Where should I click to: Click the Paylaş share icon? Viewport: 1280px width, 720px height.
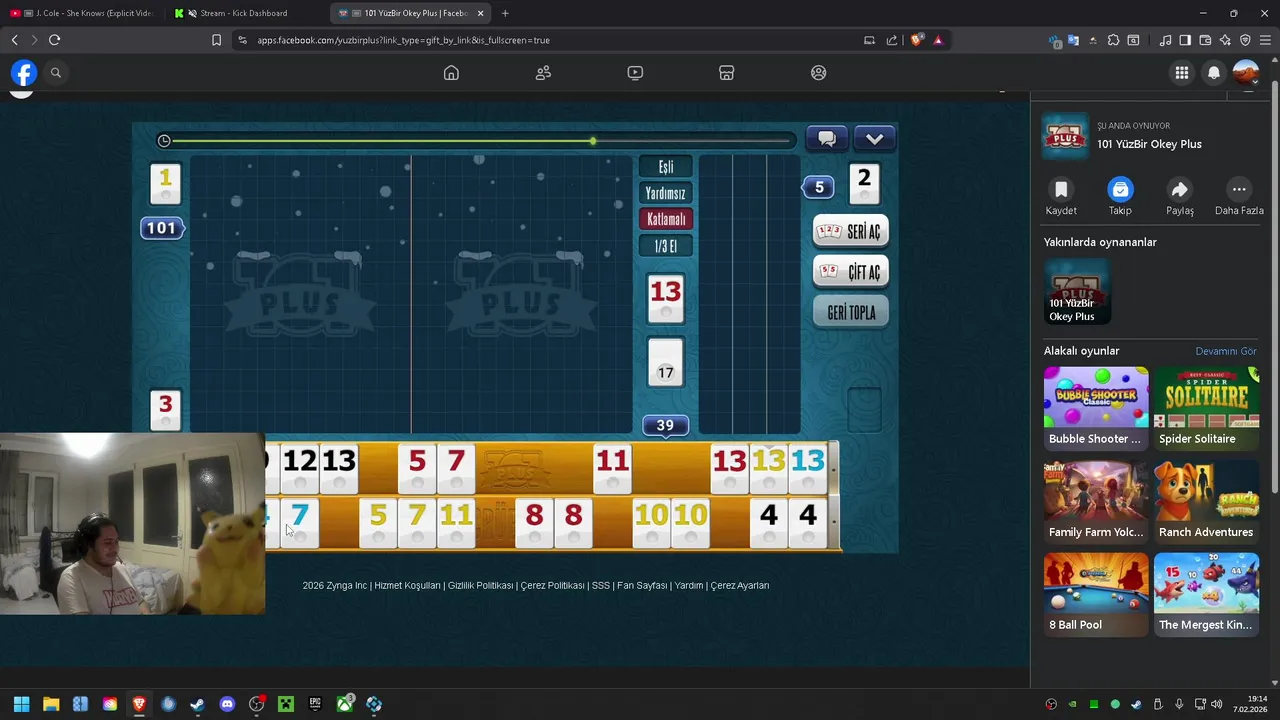click(1180, 190)
